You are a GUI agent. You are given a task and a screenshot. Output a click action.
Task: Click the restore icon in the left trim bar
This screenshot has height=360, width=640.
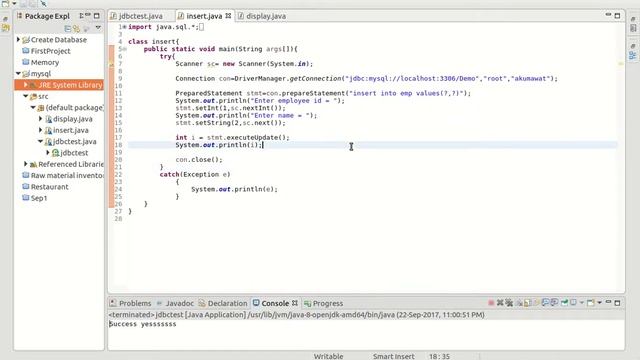tap(5, 19)
